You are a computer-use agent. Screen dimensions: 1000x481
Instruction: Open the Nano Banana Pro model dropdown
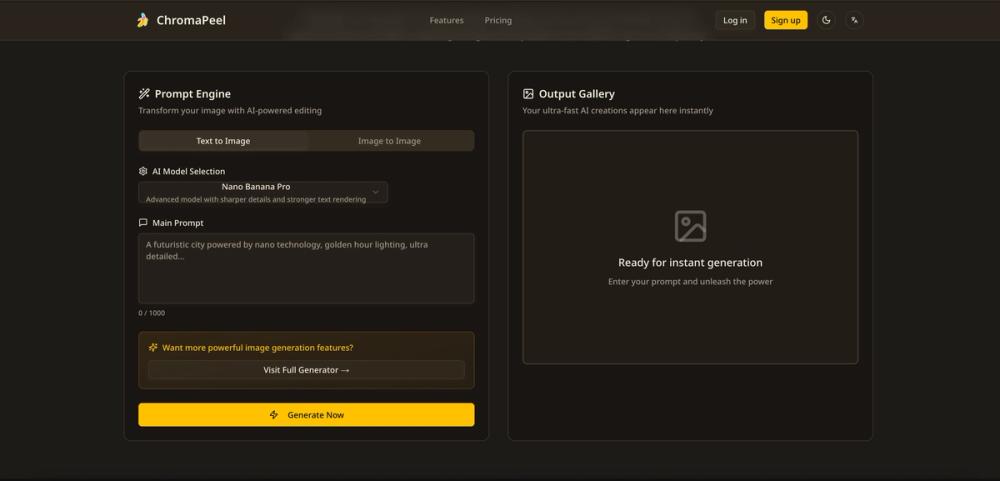pos(263,193)
